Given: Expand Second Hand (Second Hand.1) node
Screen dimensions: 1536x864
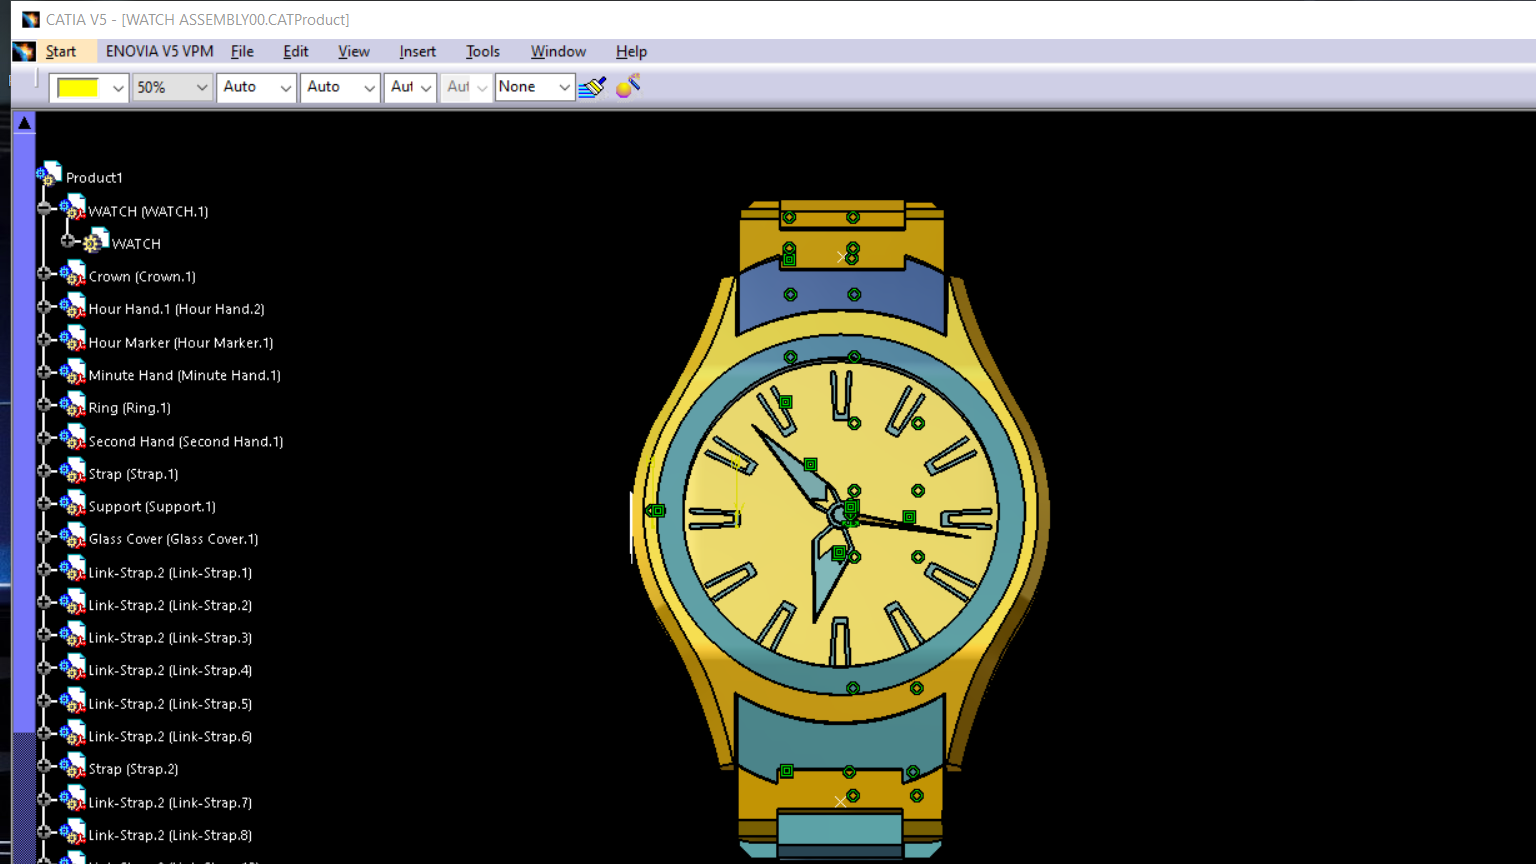Looking at the screenshot, I should [44, 438].
